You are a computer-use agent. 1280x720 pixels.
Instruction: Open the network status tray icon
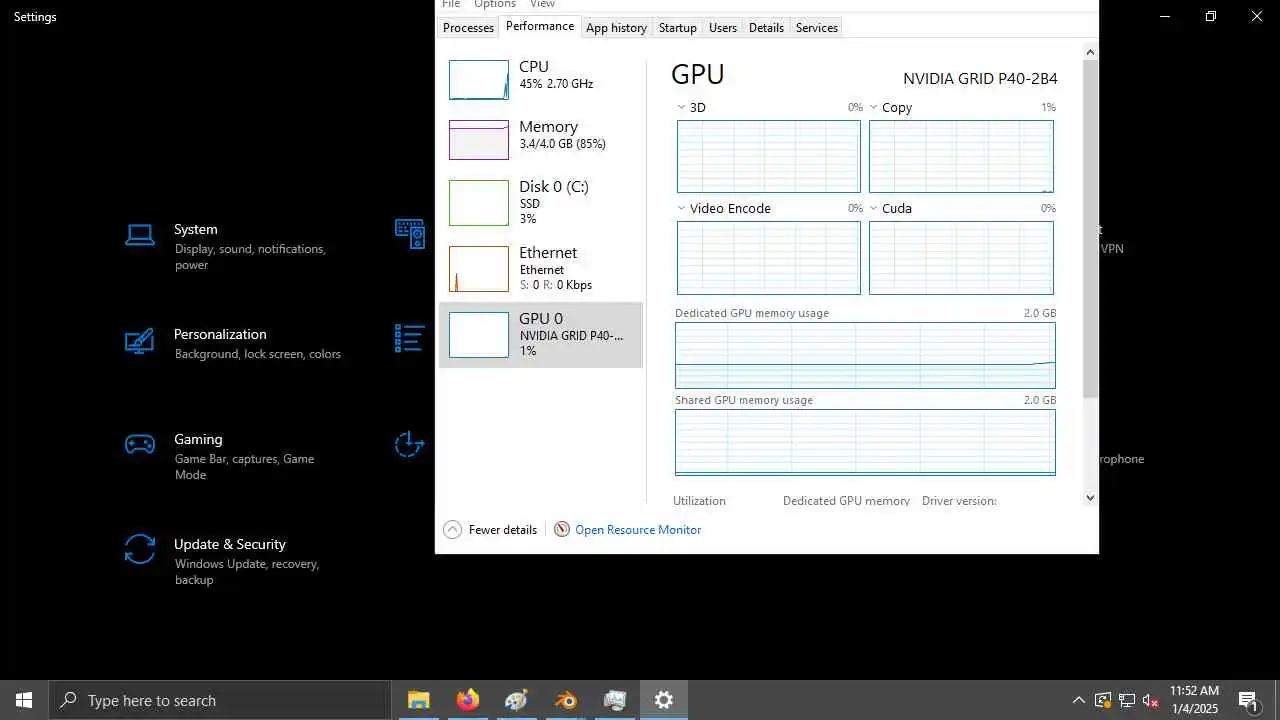1127,700
